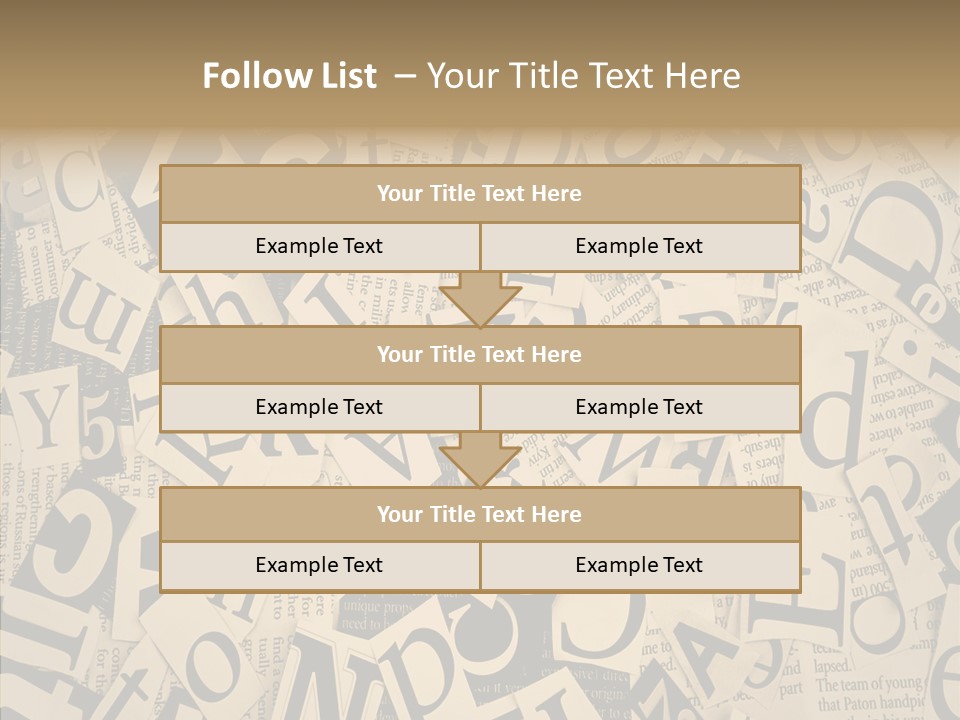Click the bold "Follow List" heading text
Image resolution: width=960 pixels, height=720 pixels.
289,76
